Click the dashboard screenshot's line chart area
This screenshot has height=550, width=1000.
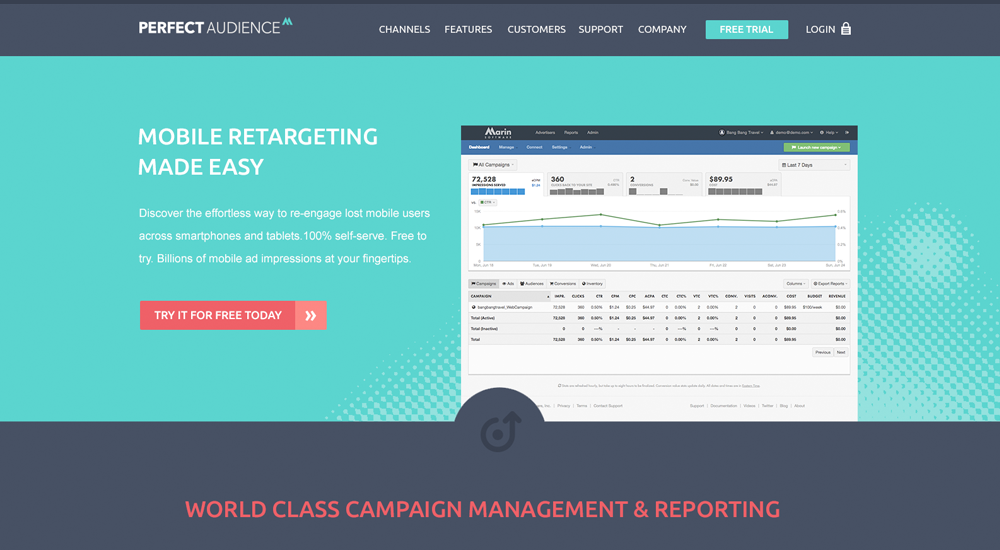(x=660, y=235)
